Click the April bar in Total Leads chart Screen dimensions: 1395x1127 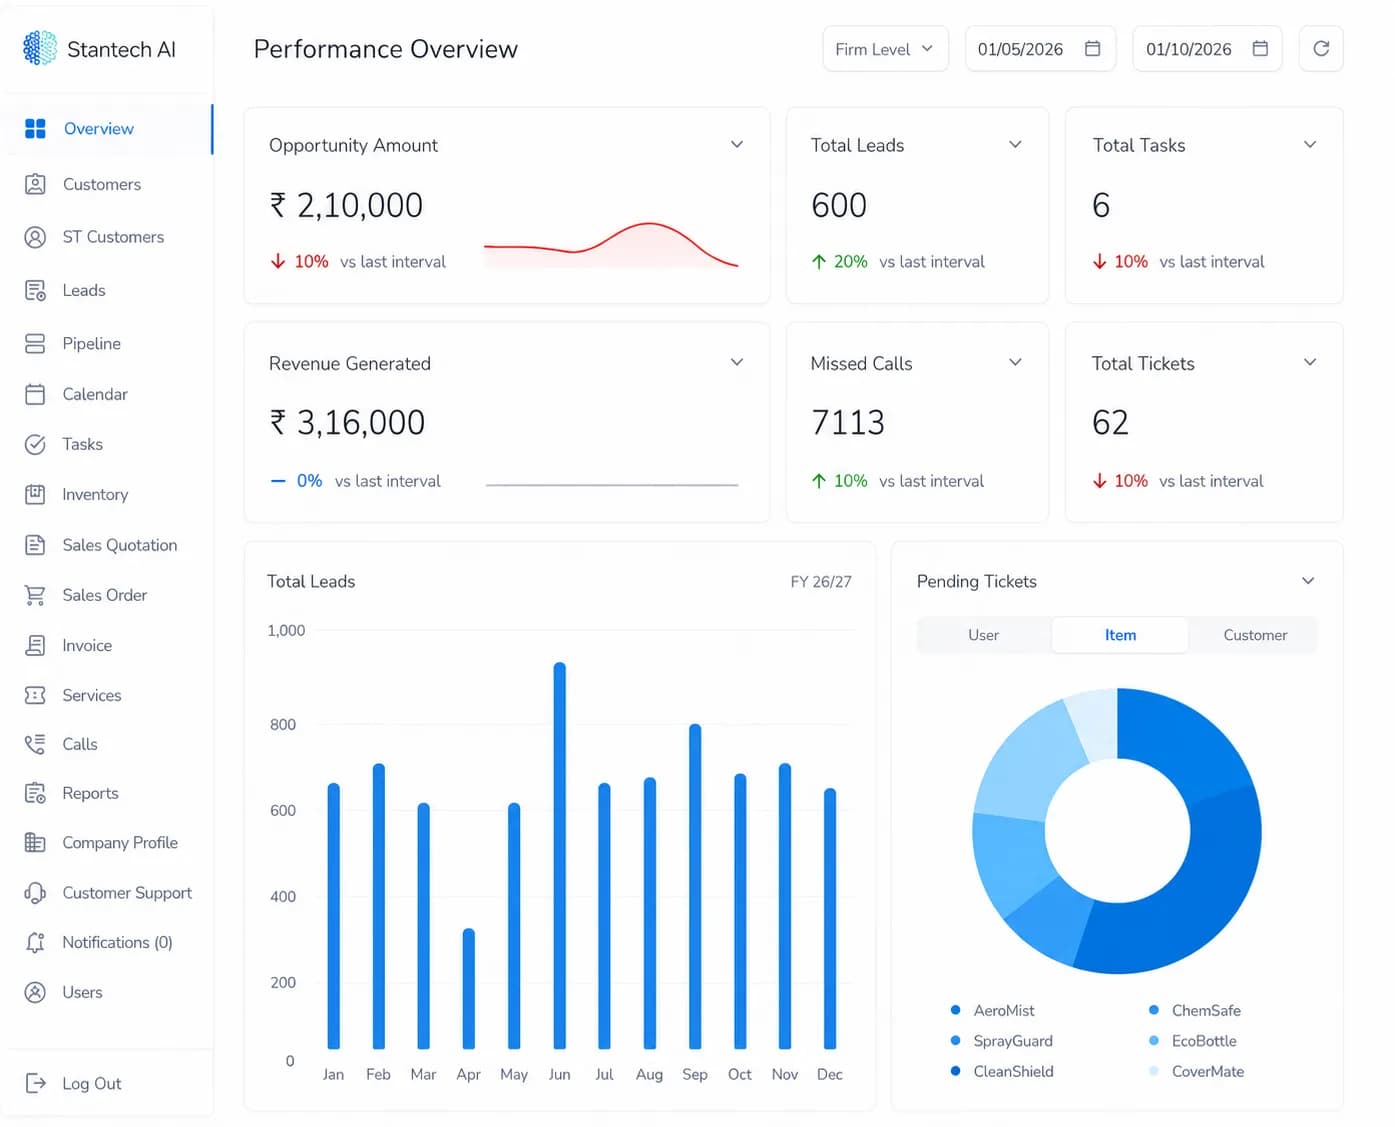click(469, 989)
